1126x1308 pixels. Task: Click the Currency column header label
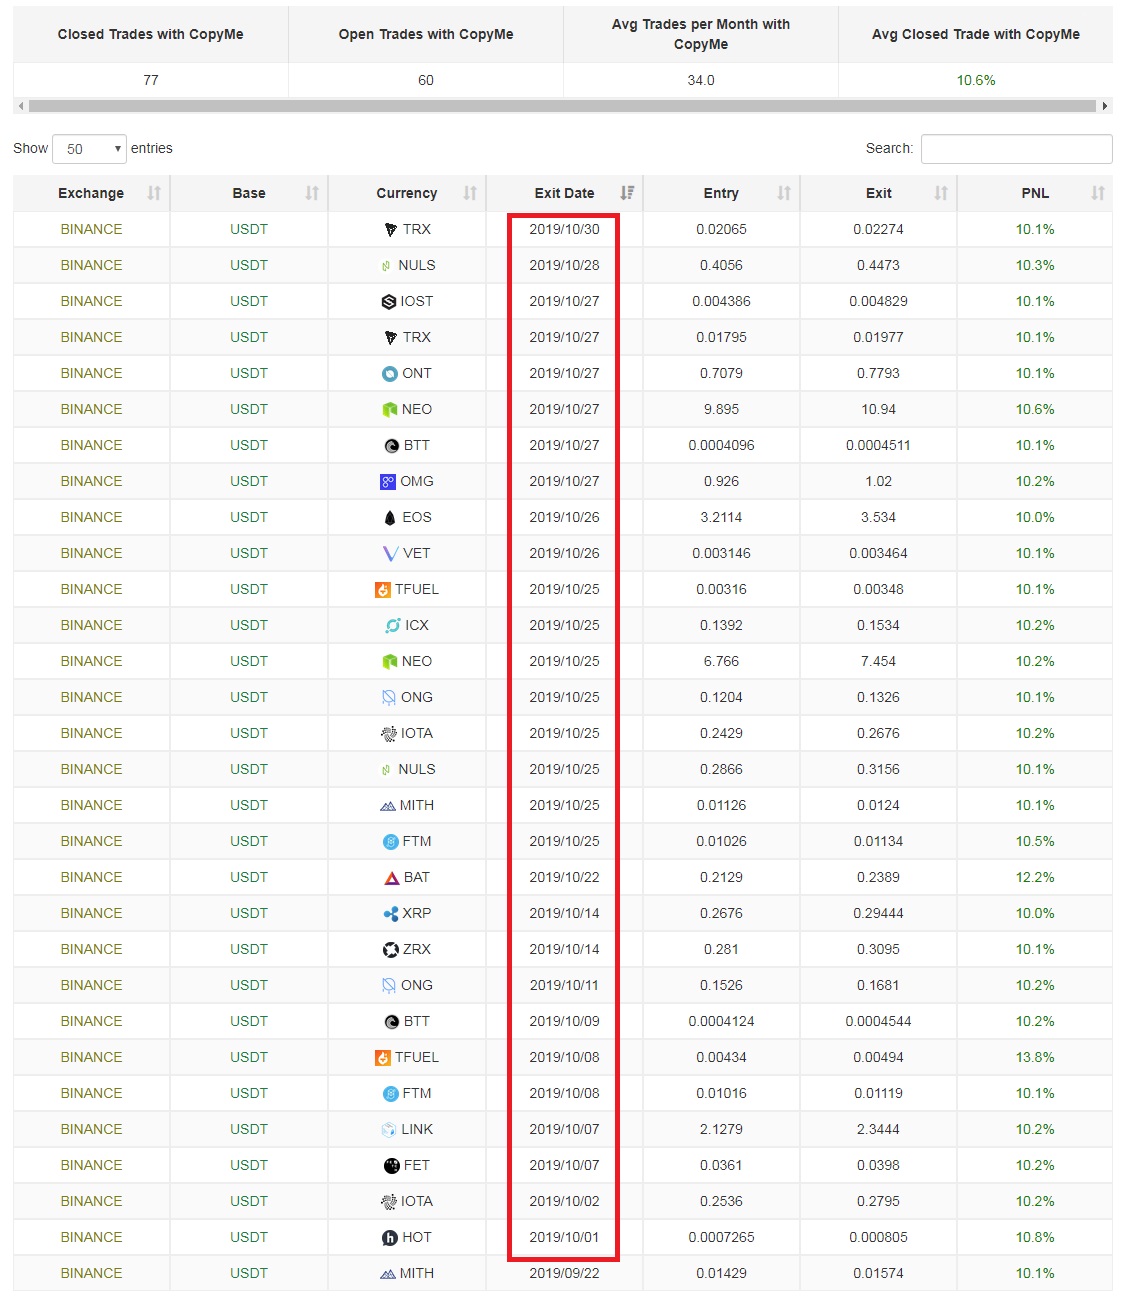coord(406,193)
